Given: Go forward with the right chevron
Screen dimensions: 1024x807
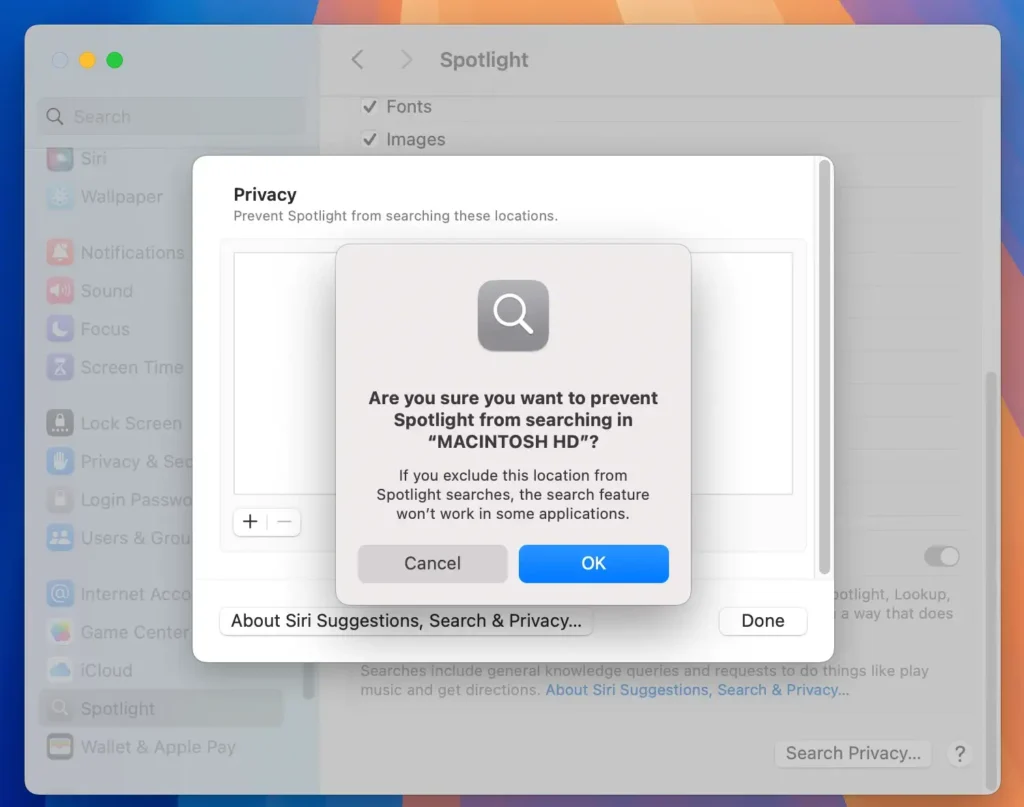Looking at the screenshot, I should point(406,60).
